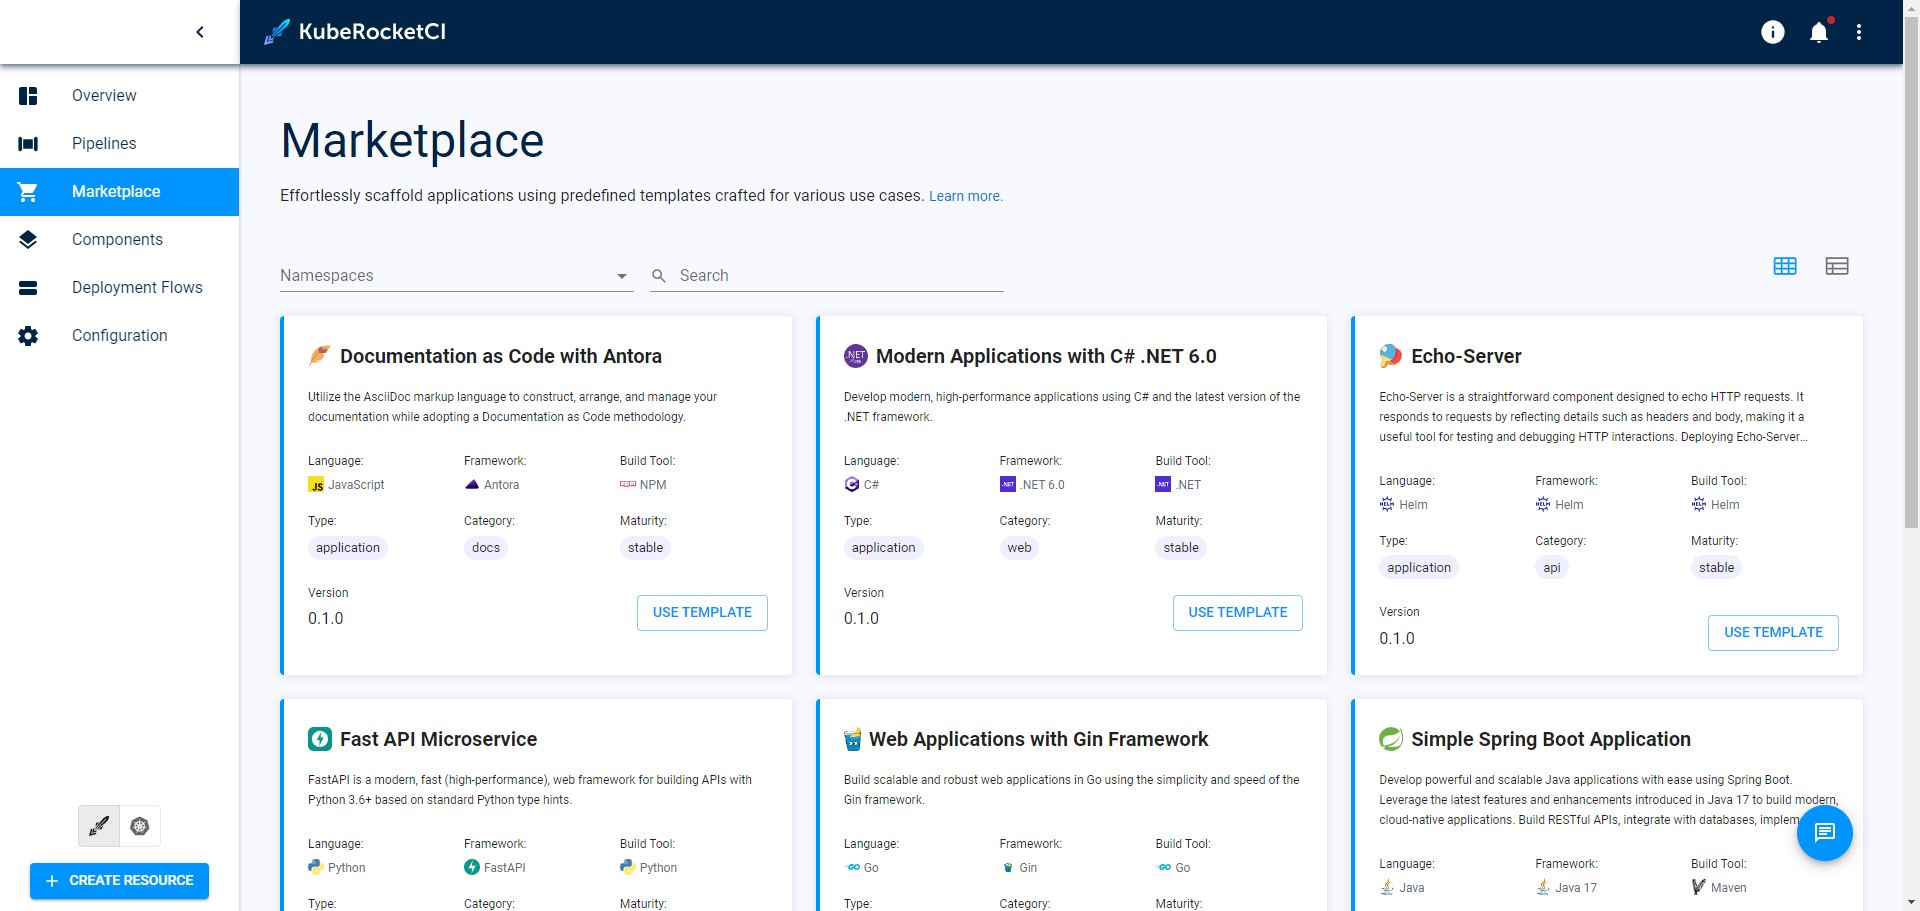Focus the Search input field

[840, 275]
